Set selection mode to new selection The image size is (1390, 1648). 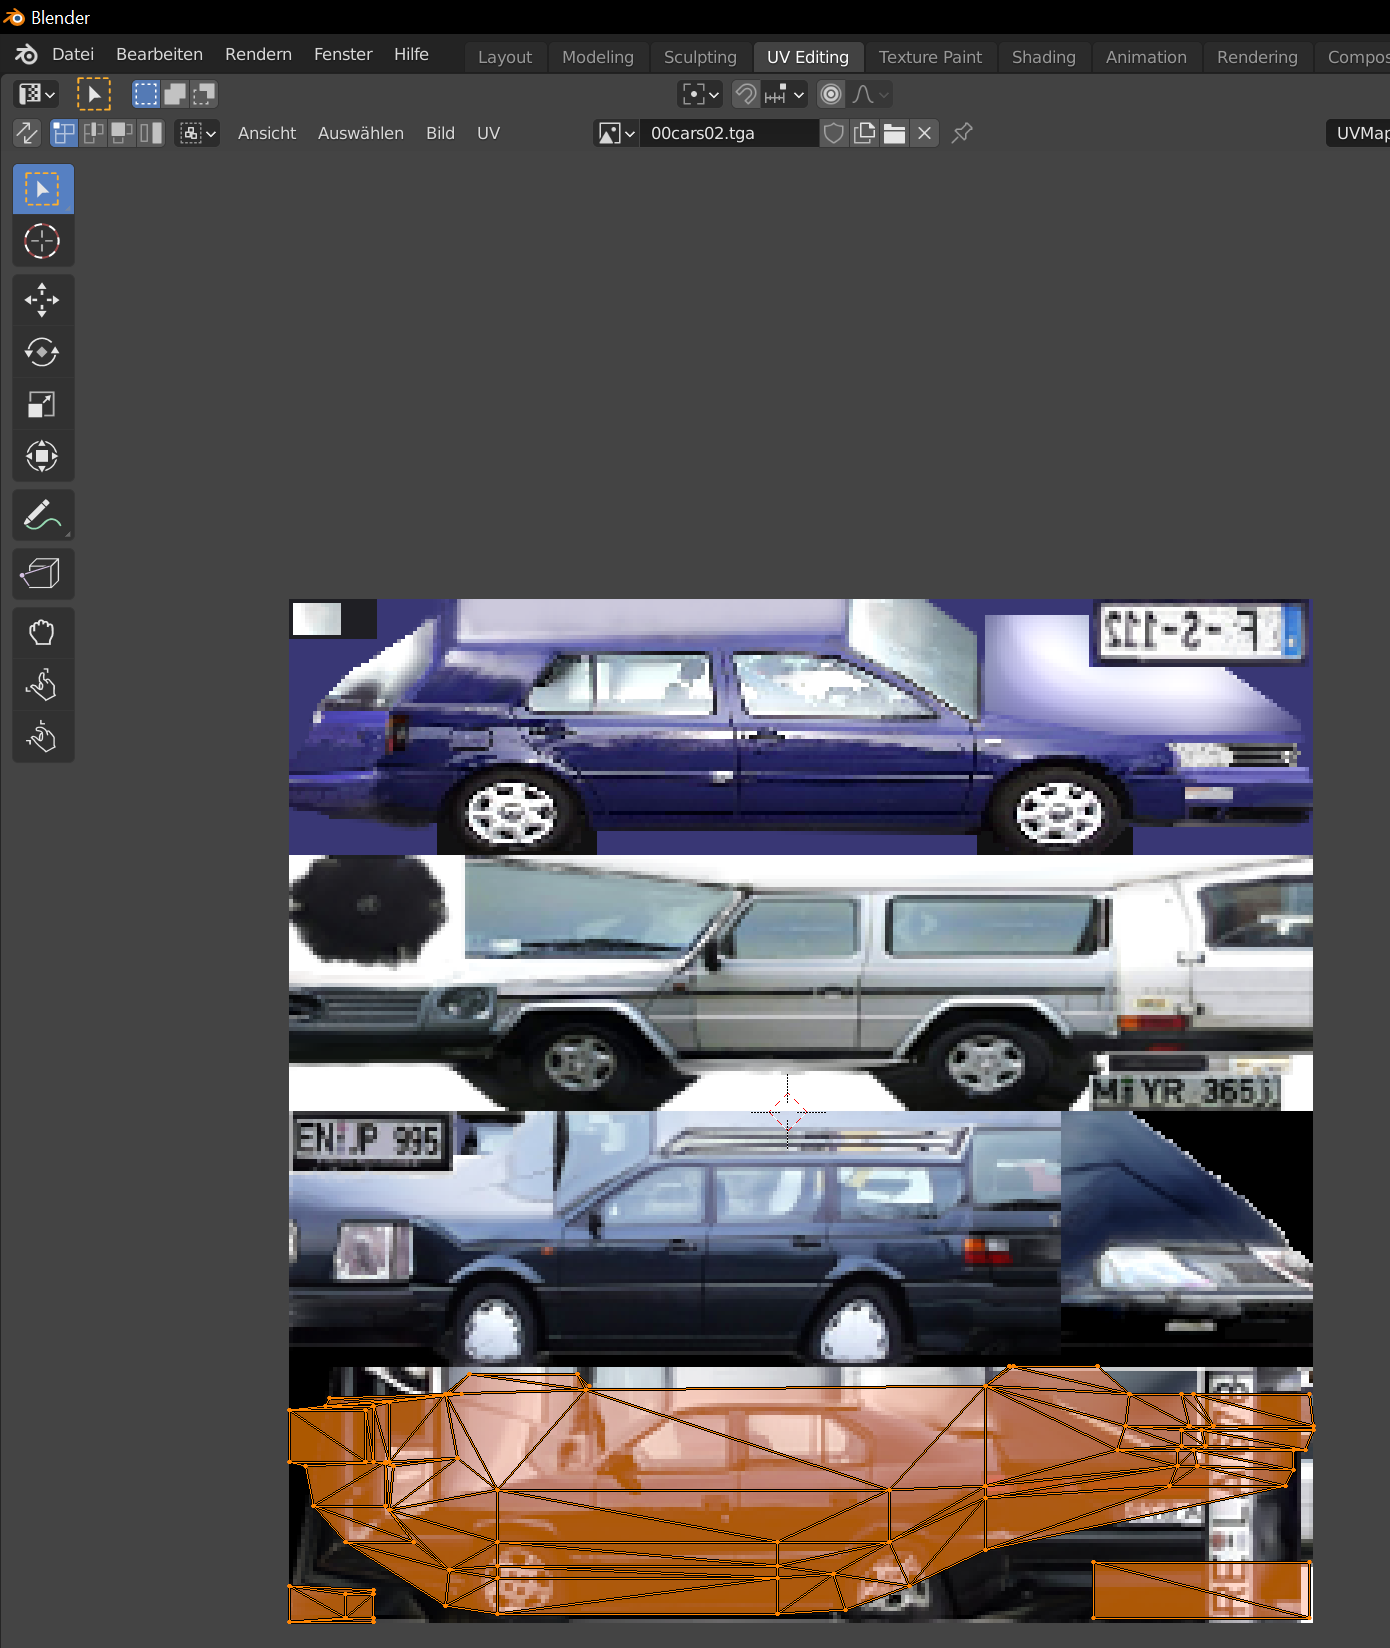[146, 94]
